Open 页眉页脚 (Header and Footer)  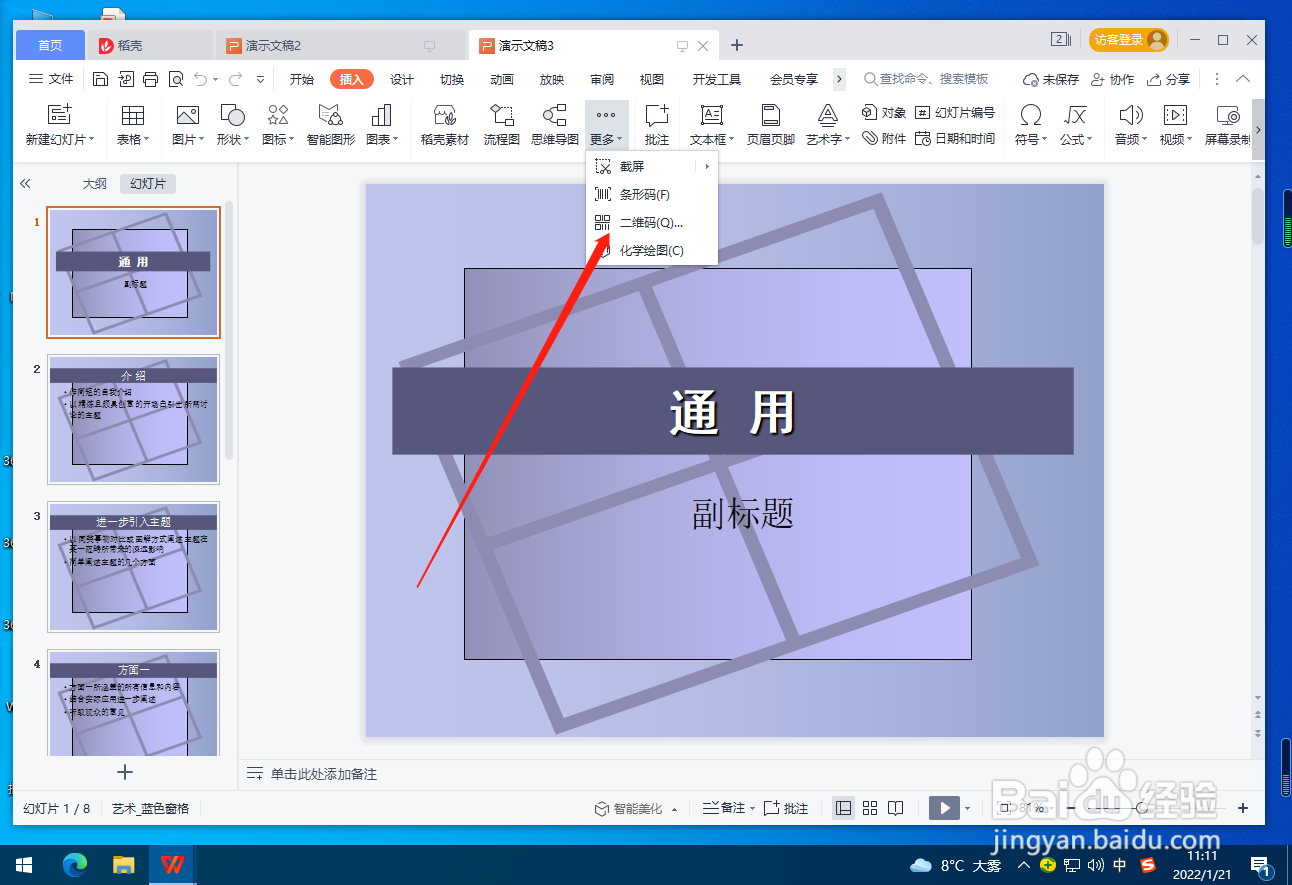click(770, 126)
